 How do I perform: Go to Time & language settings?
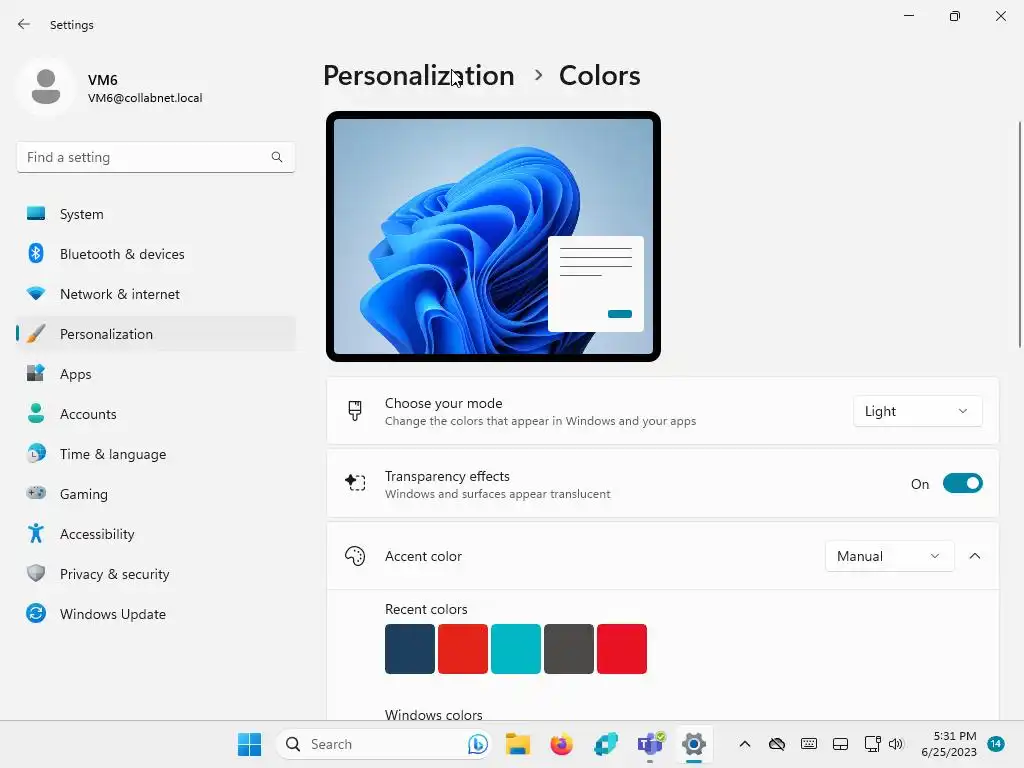155,453
